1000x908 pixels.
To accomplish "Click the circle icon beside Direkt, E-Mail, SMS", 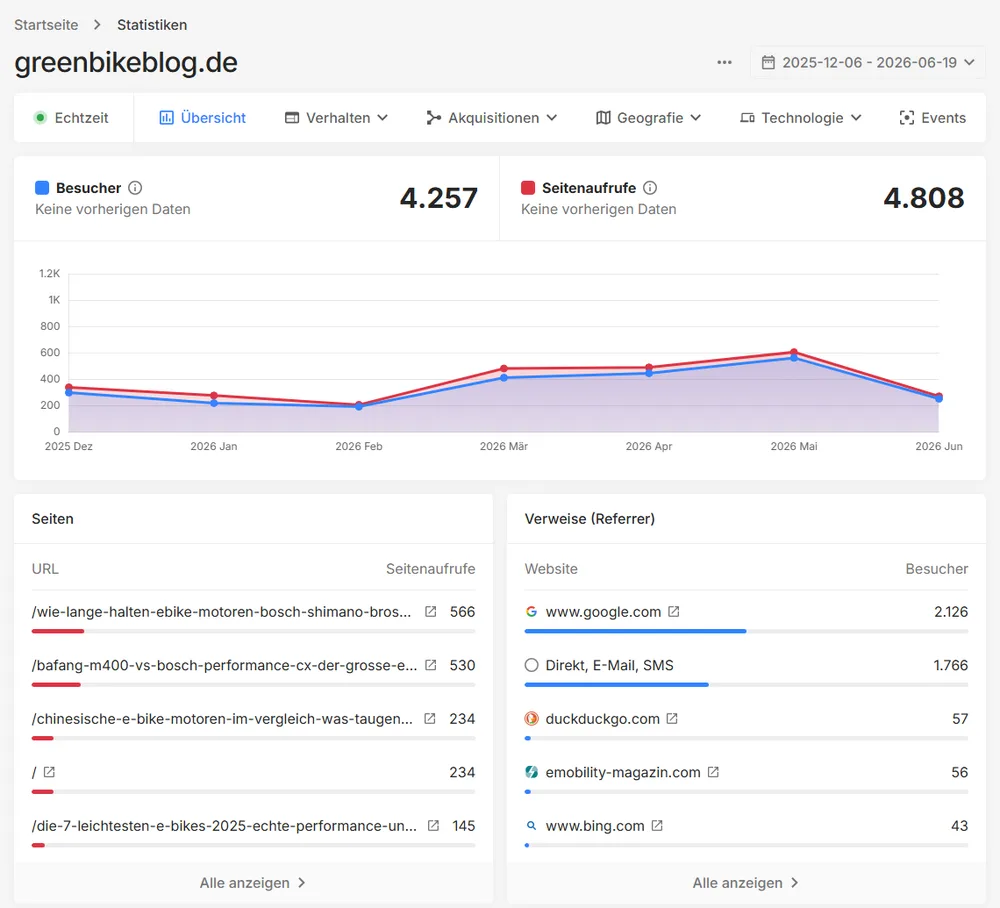I will pos(531,665).
